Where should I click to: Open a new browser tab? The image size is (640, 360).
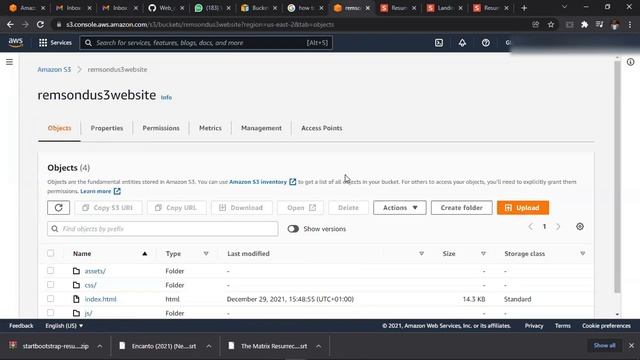[524, 8]
